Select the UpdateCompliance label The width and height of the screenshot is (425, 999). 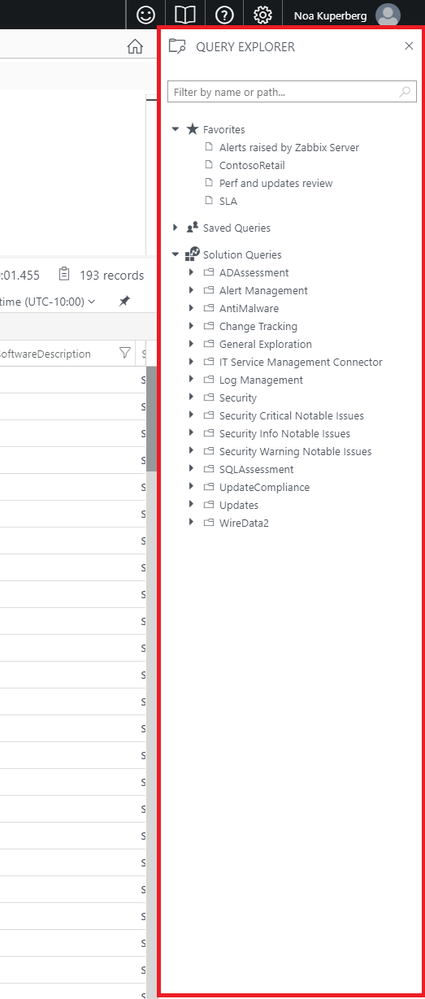coord(264,487)
